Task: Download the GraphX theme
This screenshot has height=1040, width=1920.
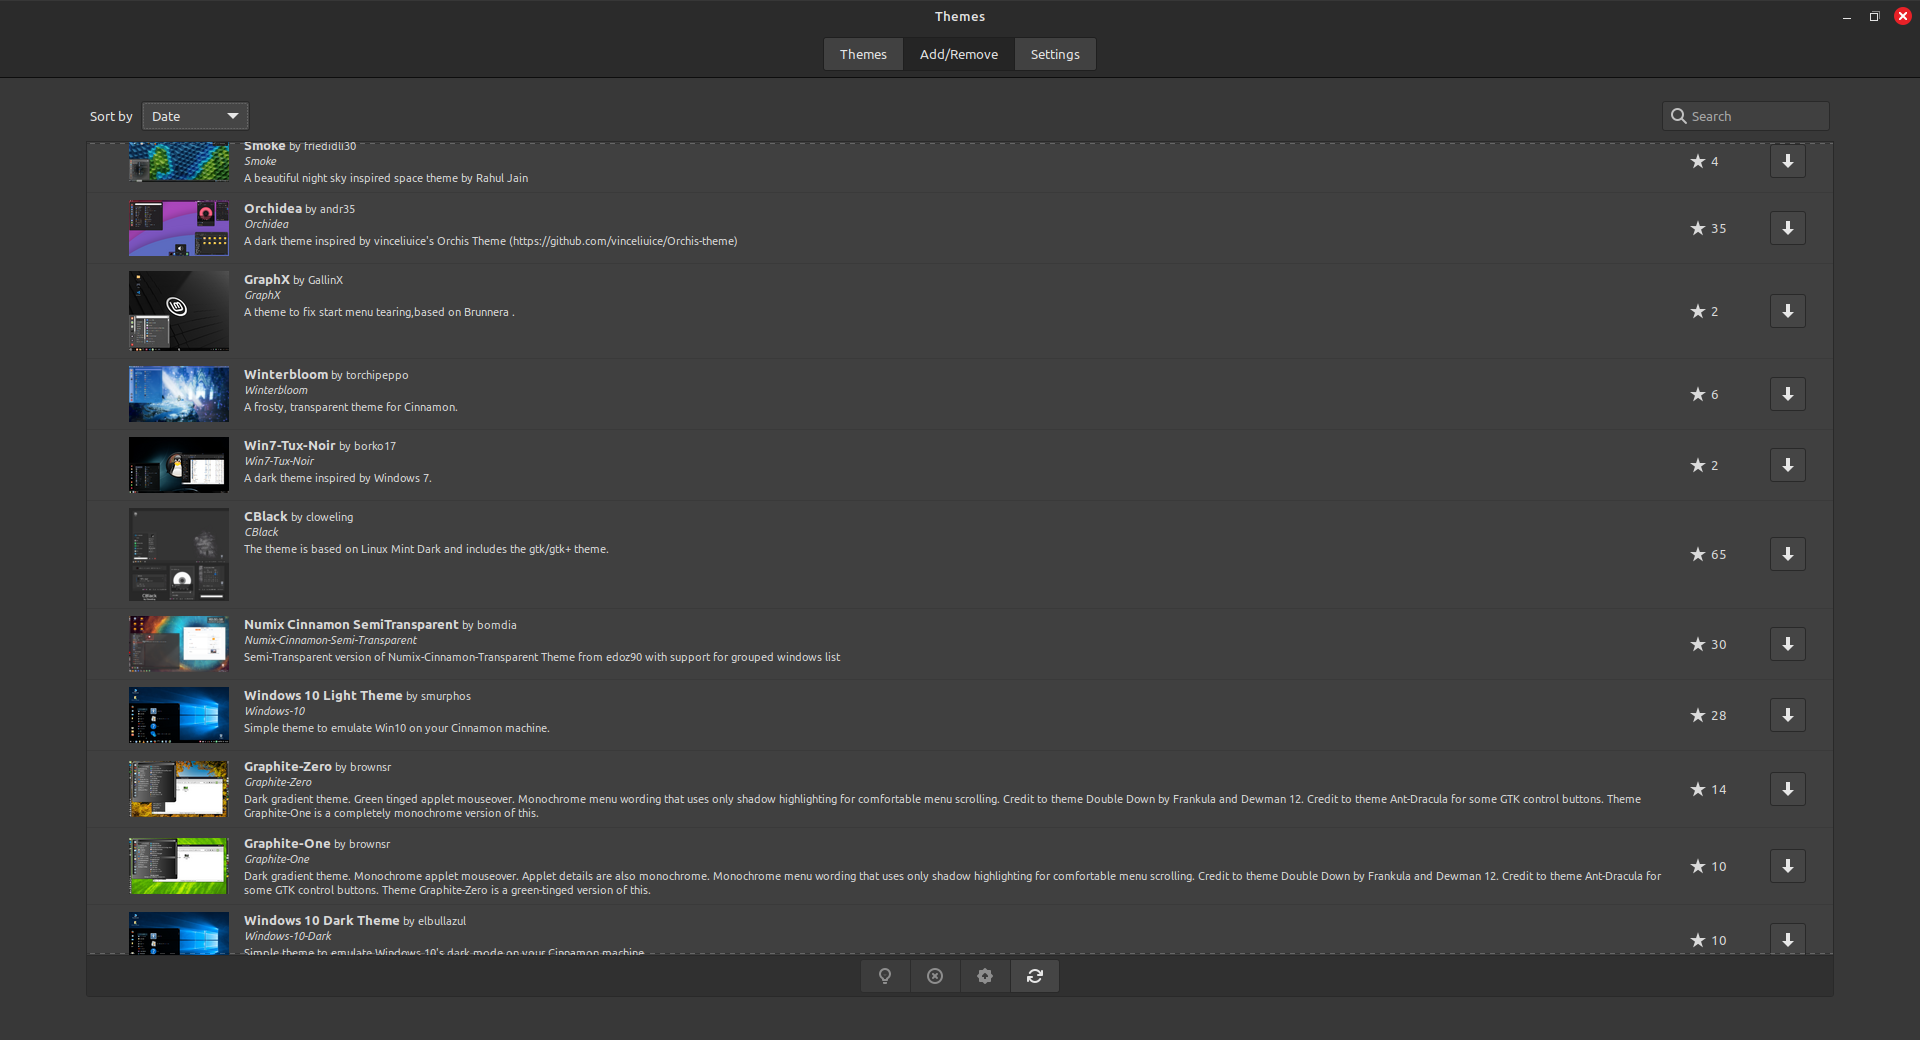Action: [x=1787, y=311]
